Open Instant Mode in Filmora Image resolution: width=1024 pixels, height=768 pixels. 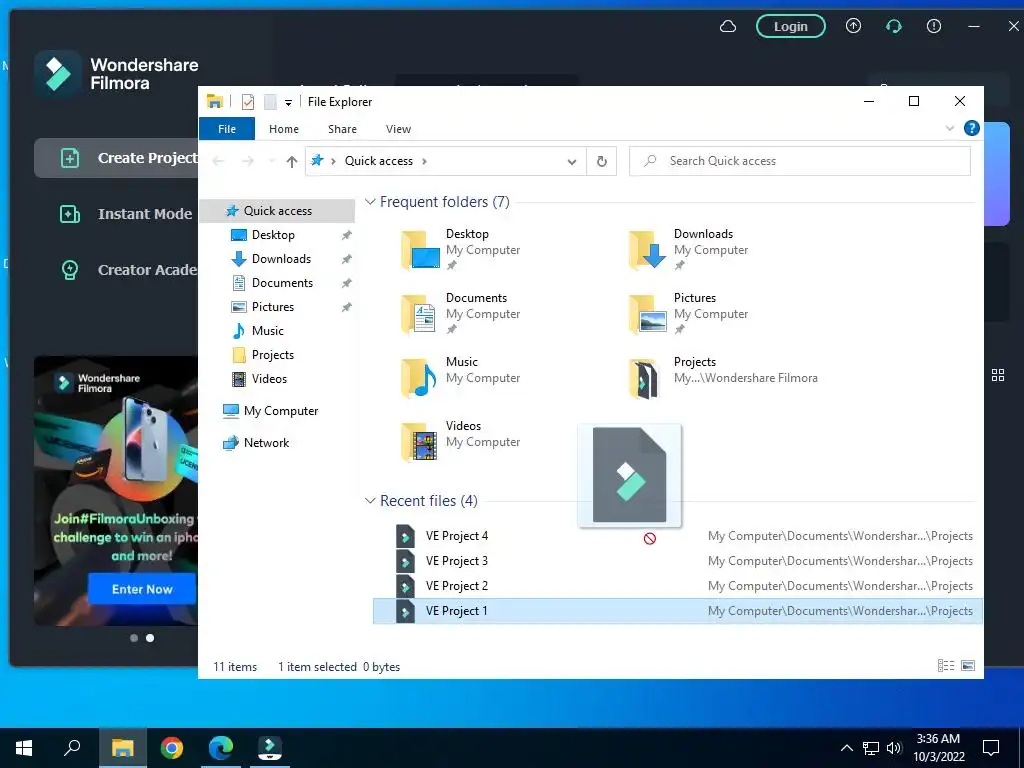[125, 214]
